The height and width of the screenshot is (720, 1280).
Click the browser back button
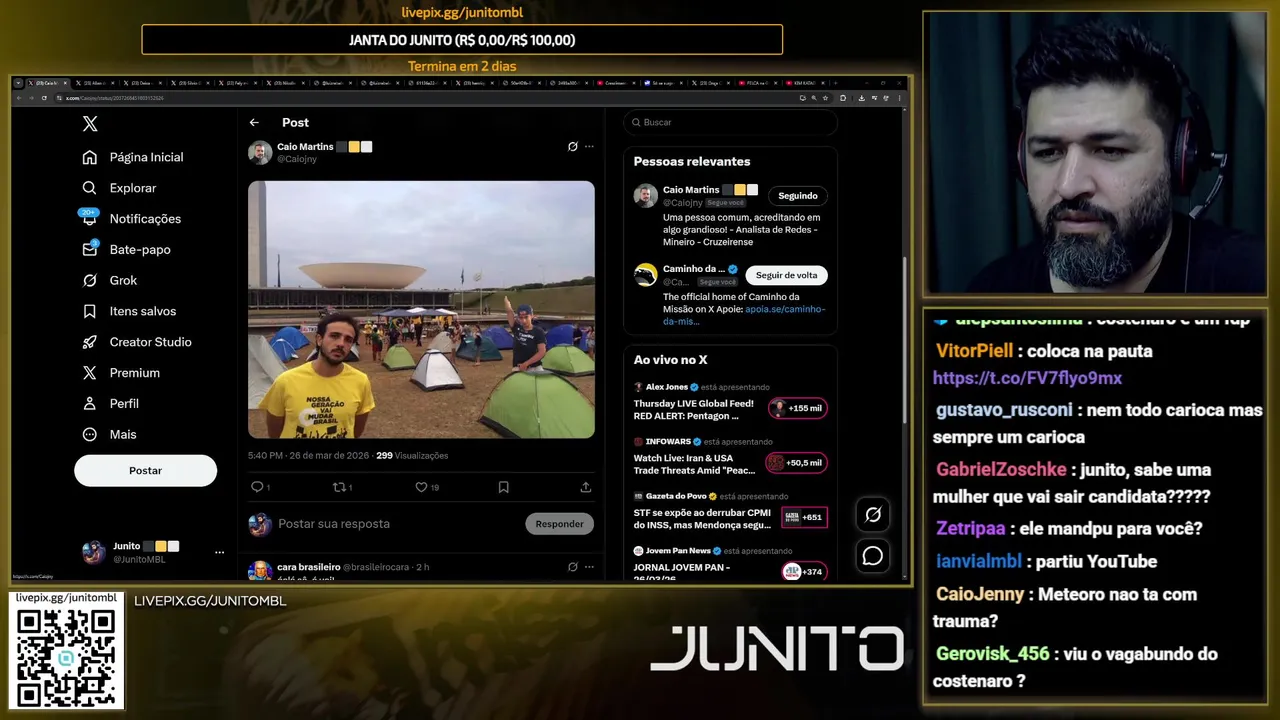[19, 98]
